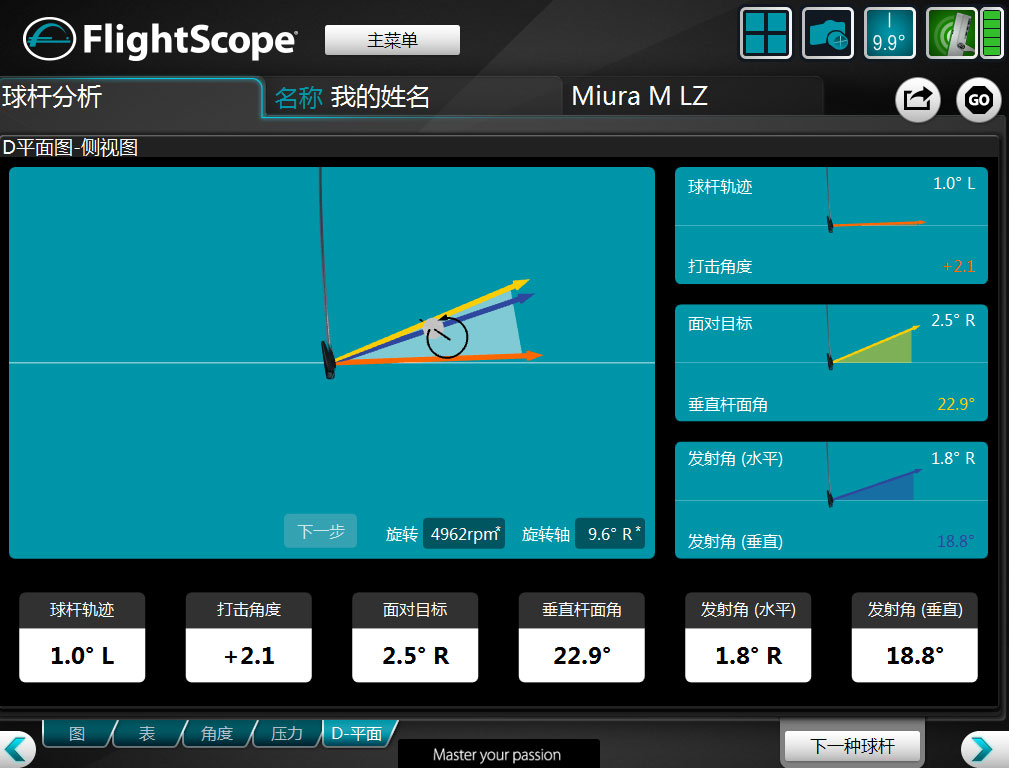This screenshot has height=768, width=1009.
Task: Click the green radar sensor status icon
Action: pyautogui.click(x=950, y=33)
